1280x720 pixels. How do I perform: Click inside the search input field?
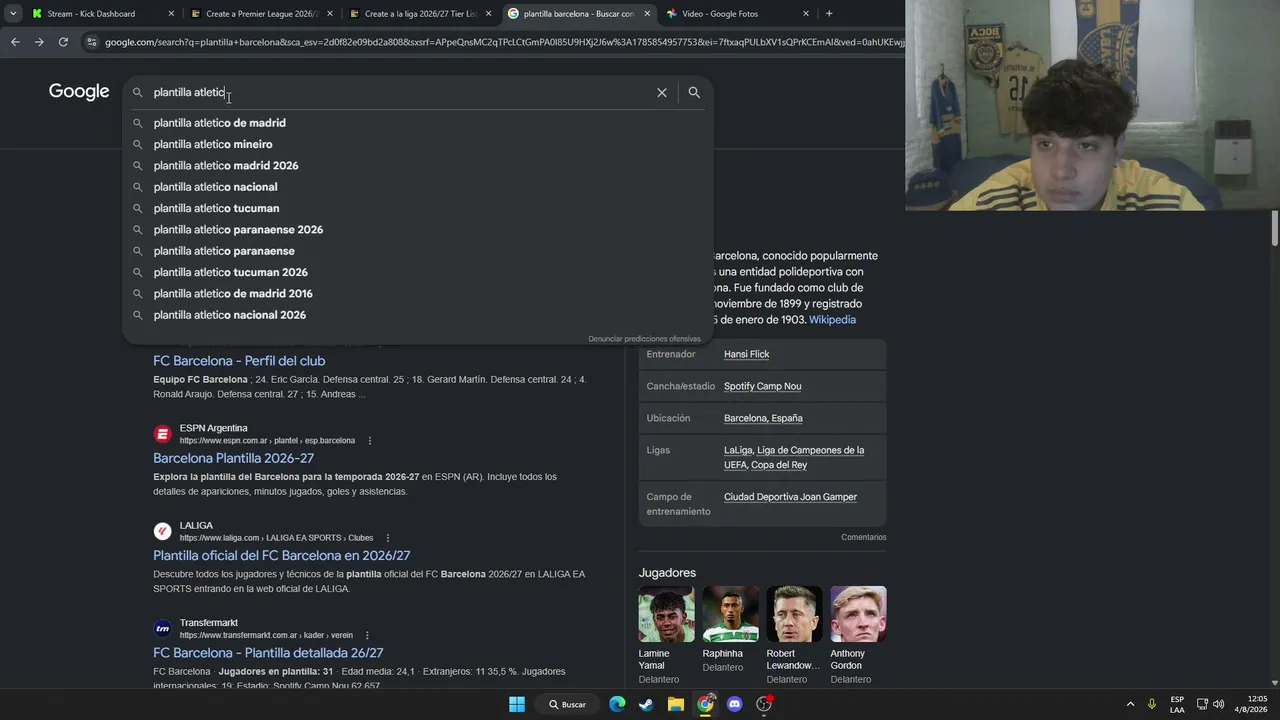[400, 92]
